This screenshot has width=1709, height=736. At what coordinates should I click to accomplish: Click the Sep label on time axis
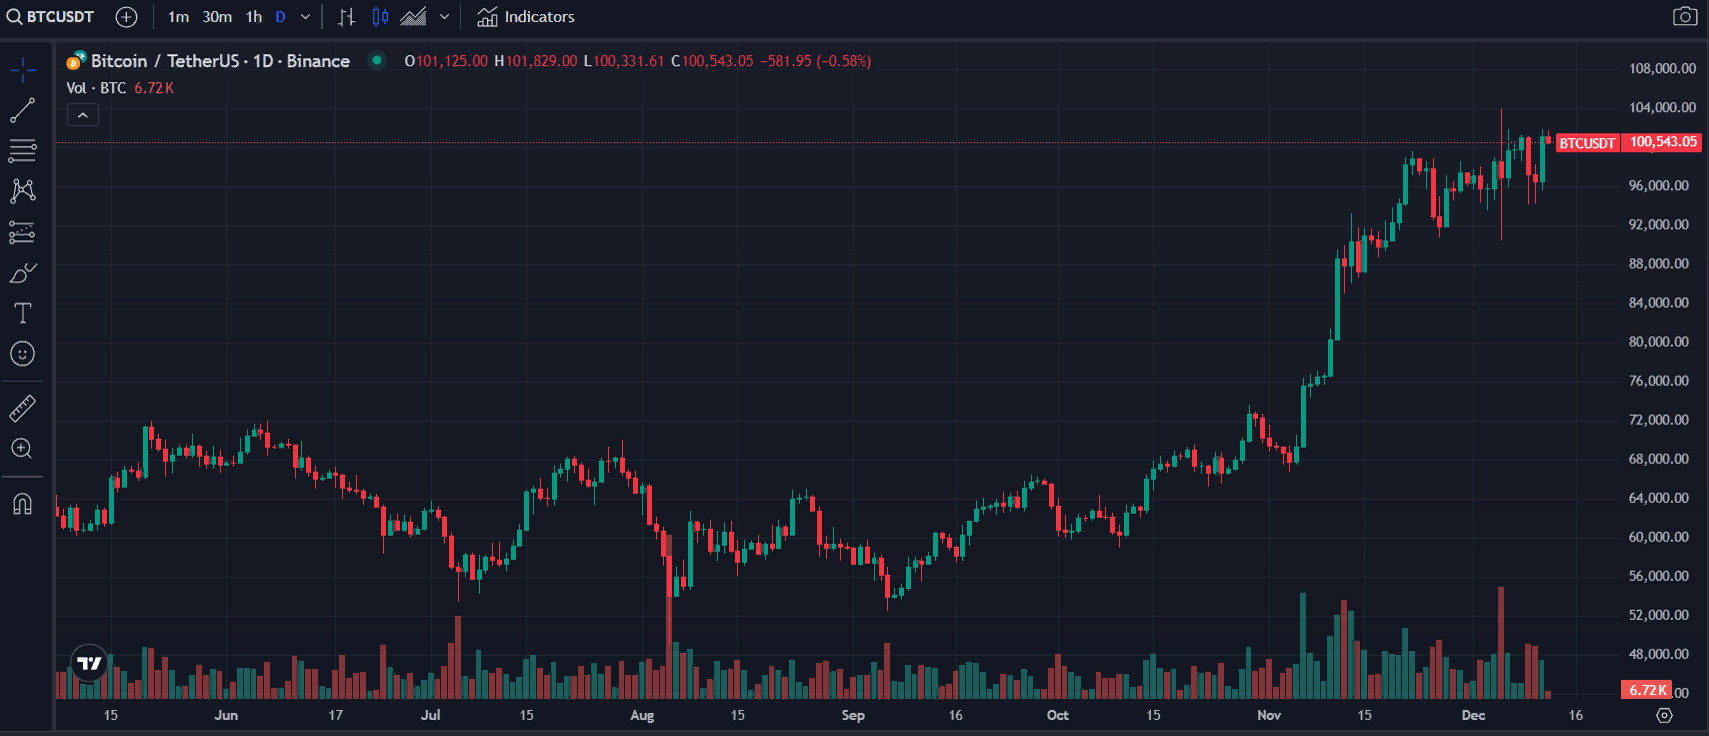pyautogui.click(x=853, y=715)
